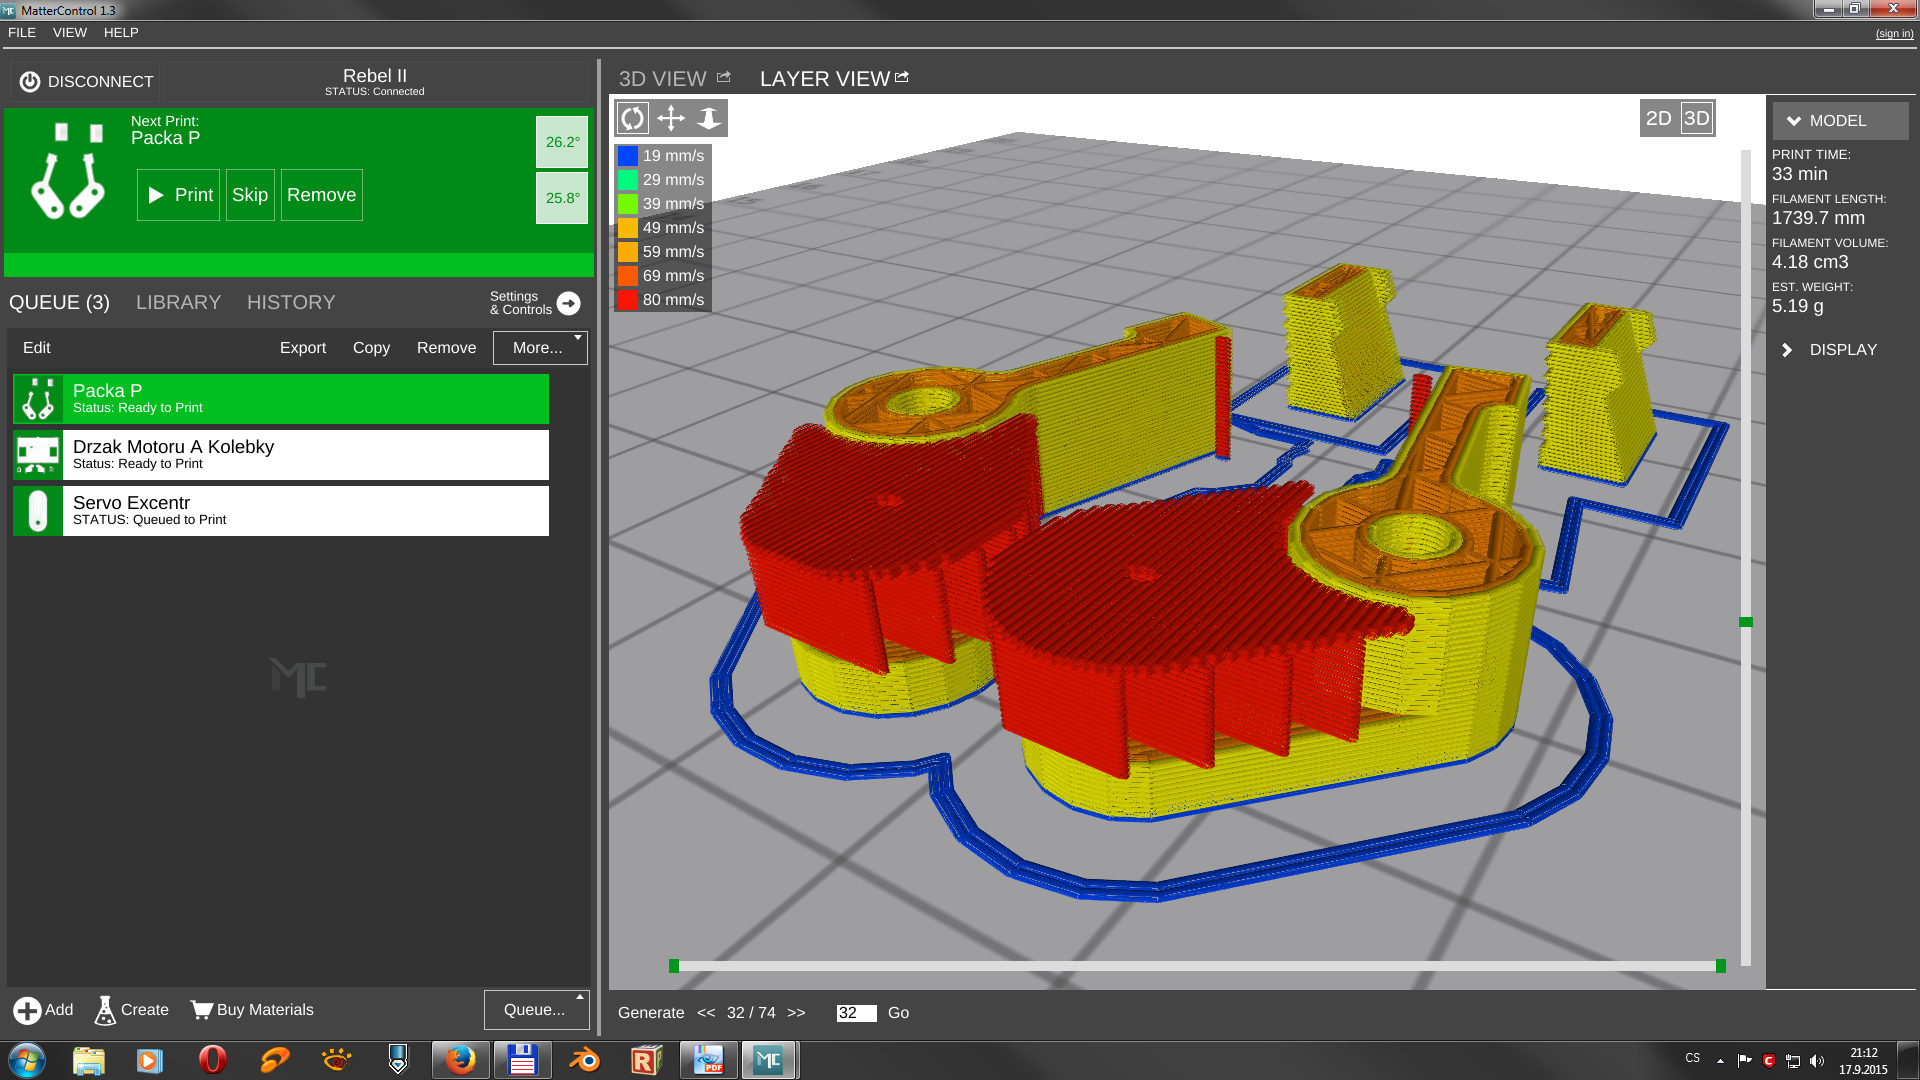The image size is (1920, 1080).
Task: Select the rotate view tool icon
Action: [x=633, y=118]
